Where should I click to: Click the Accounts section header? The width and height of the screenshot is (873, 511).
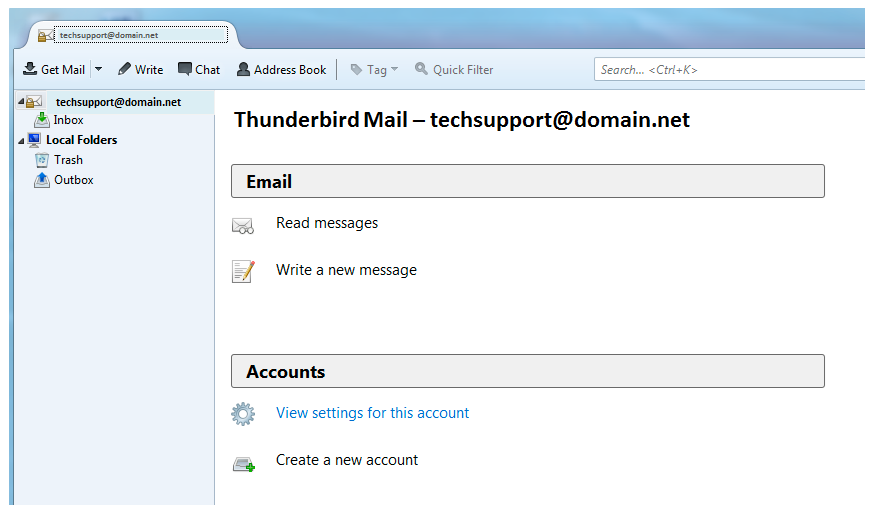tap(528, 371)
